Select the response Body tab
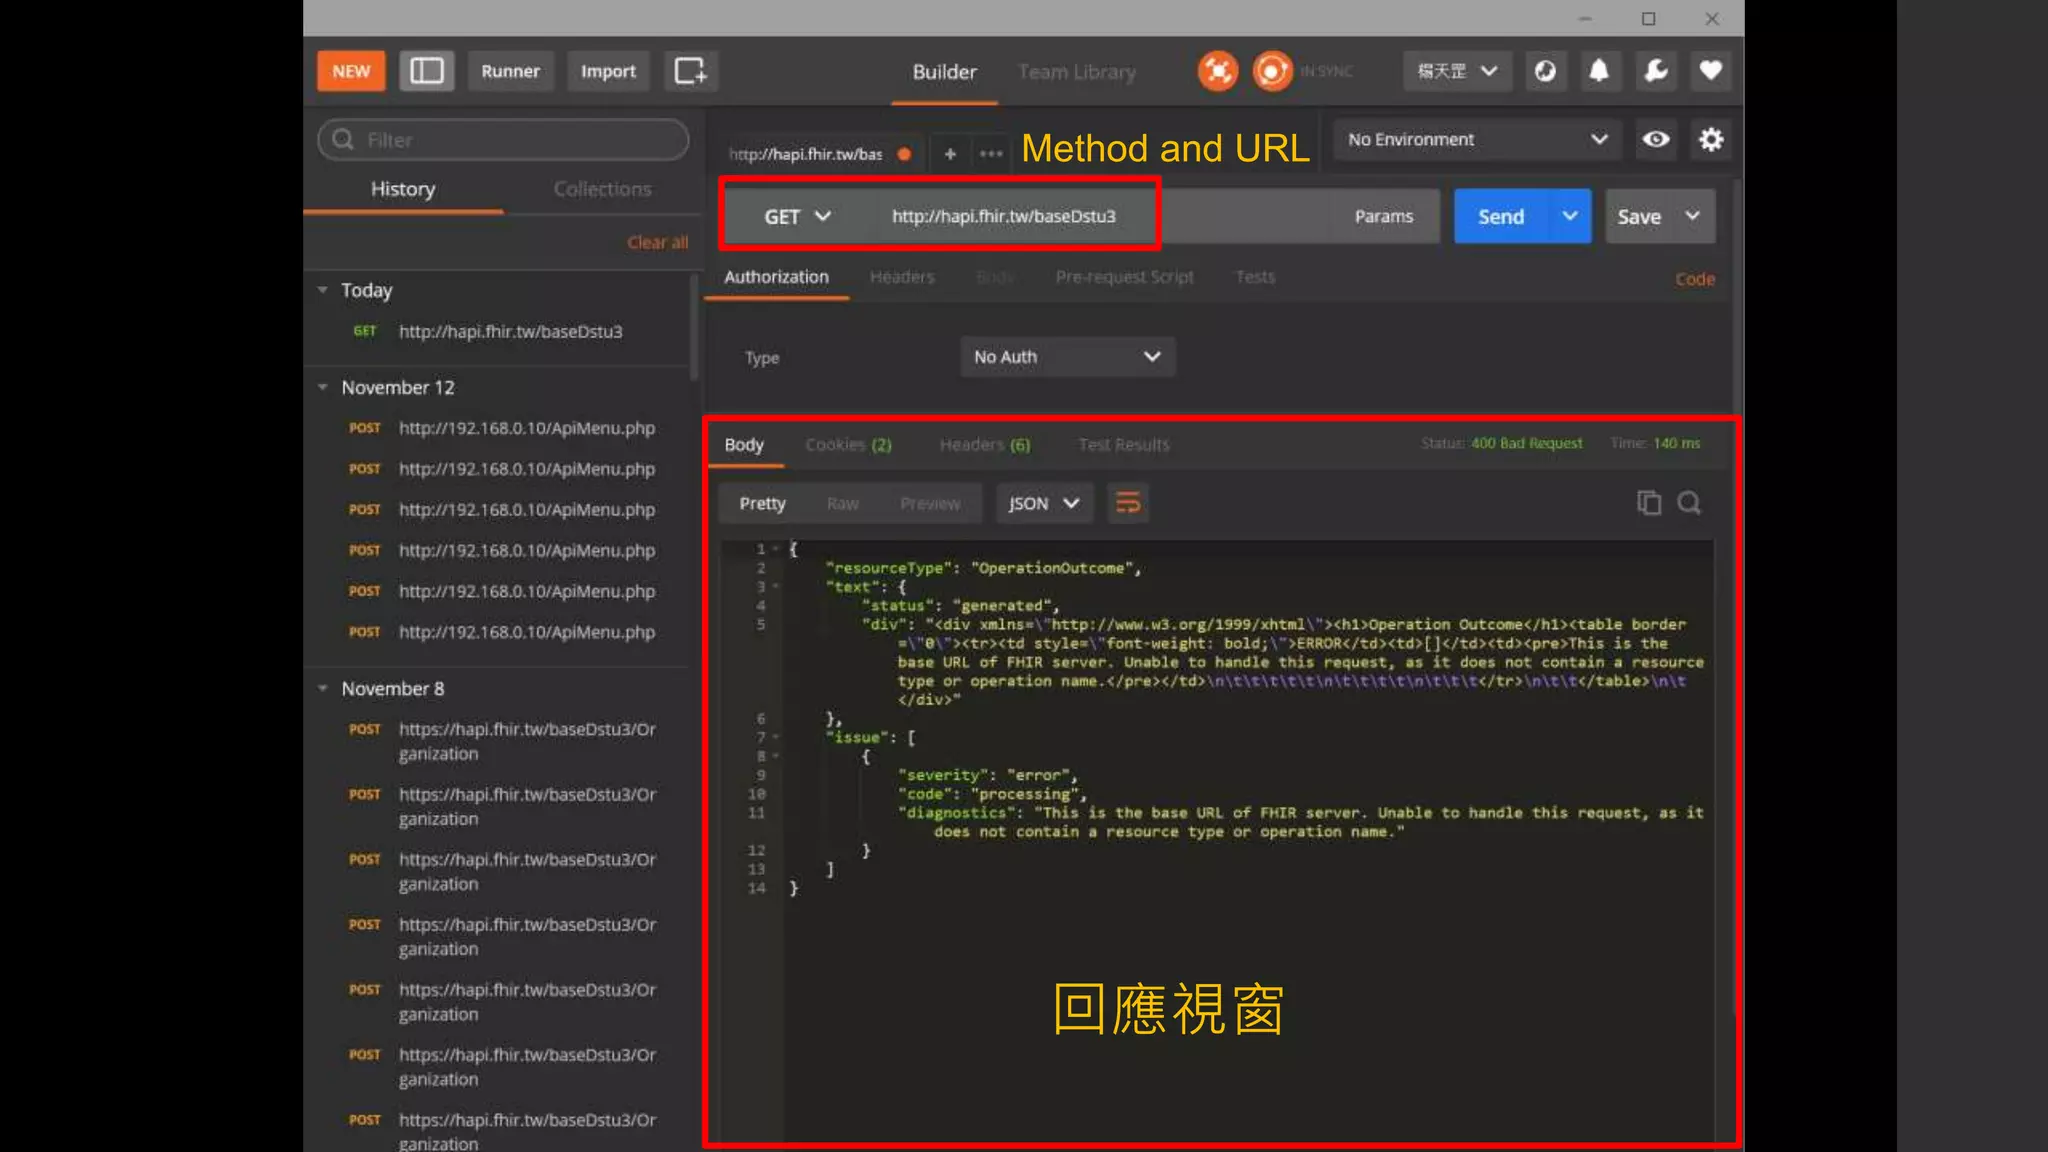This screenshot has height=1152, width=2048. point(744,444)
